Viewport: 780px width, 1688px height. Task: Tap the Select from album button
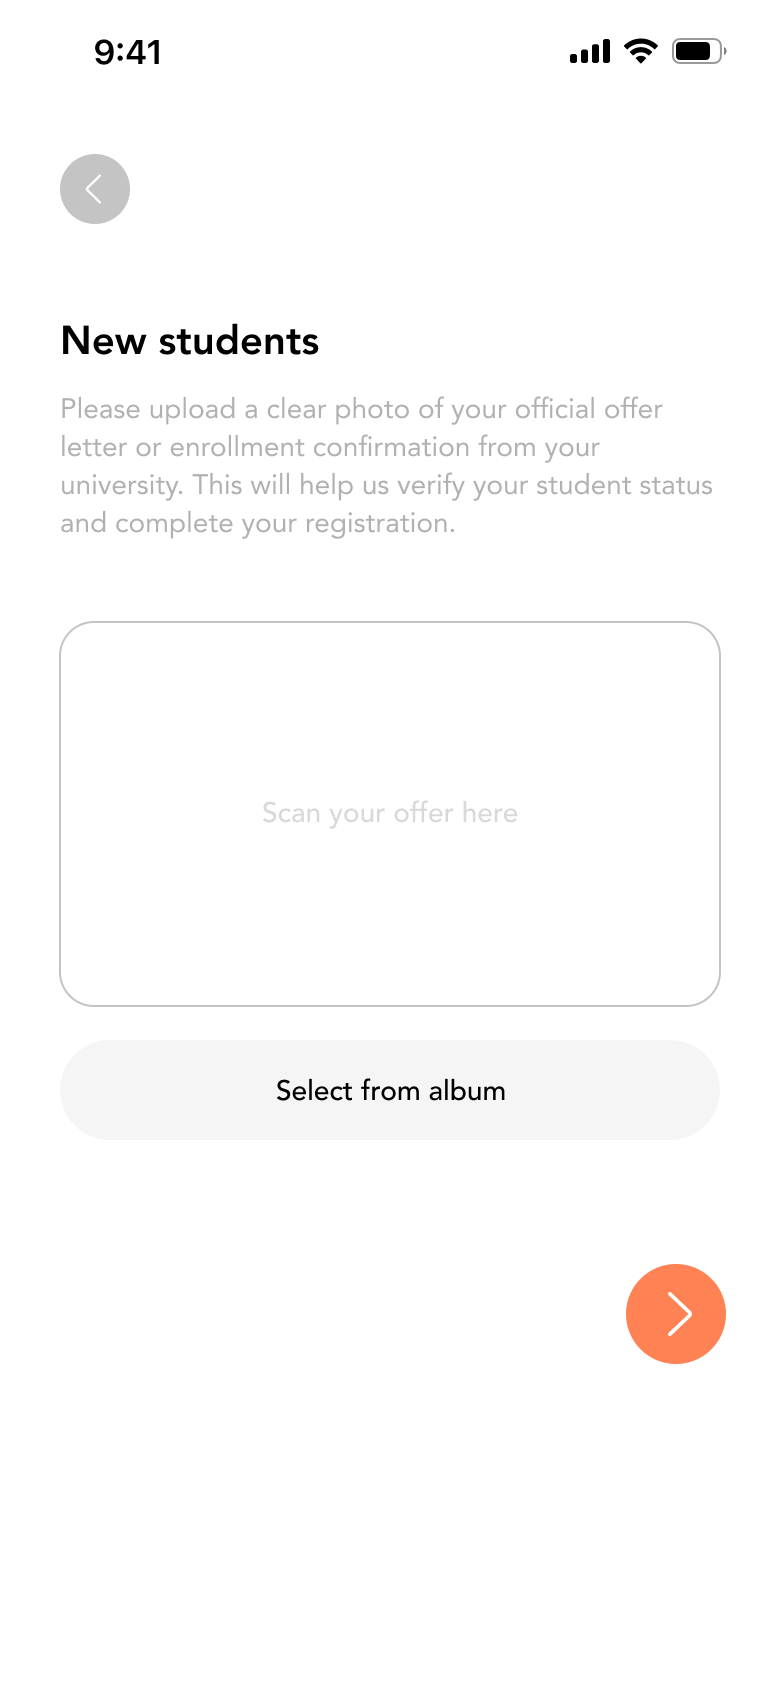pos(390,1090)
